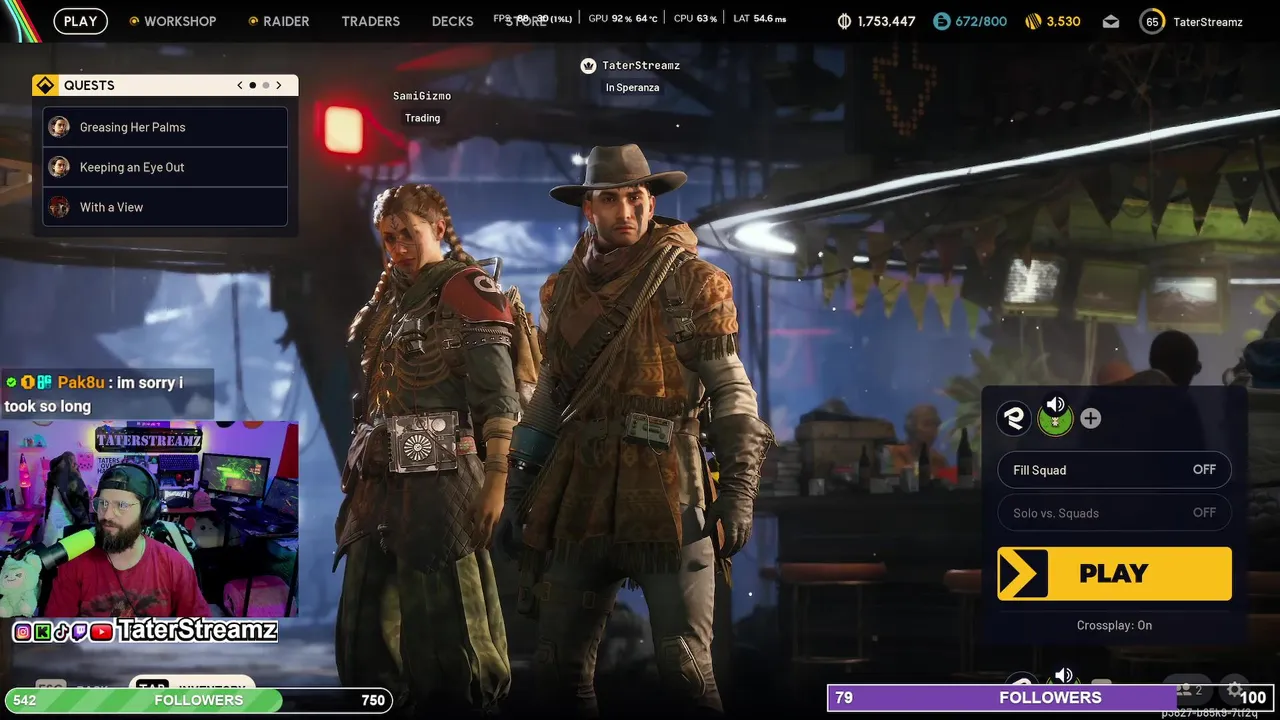Click the blue stash icon beside 672/800
The height and width of the screenshot is (720, 1280).
pos(941,21)
